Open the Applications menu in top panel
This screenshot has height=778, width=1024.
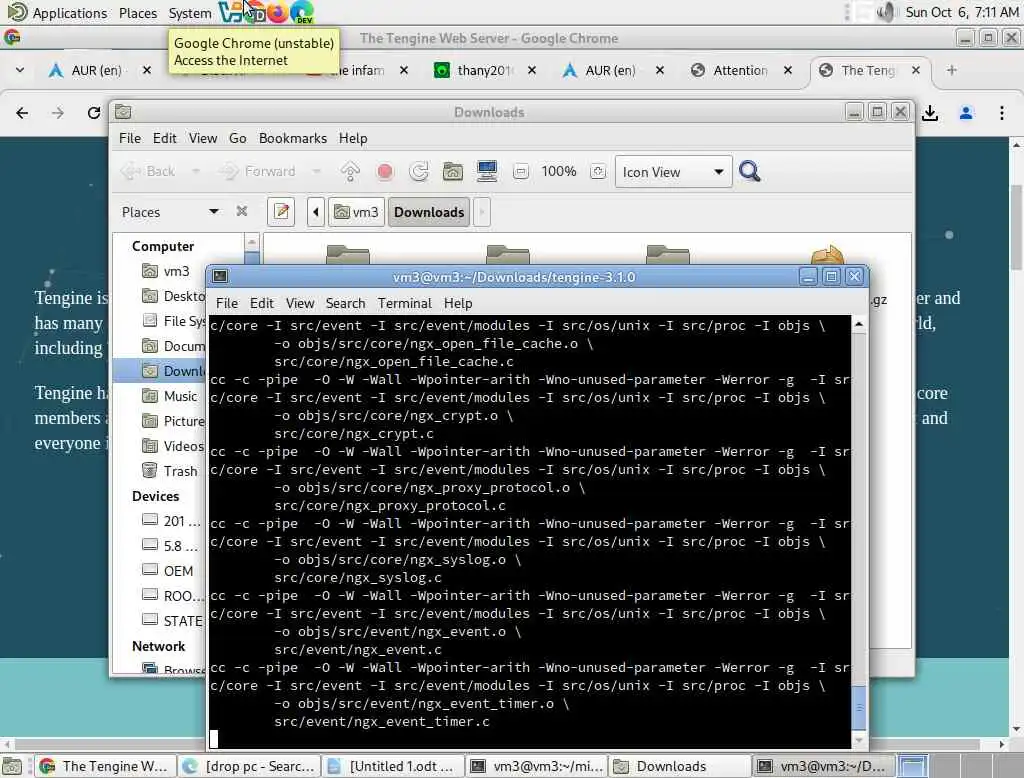(x=57, y=12)
